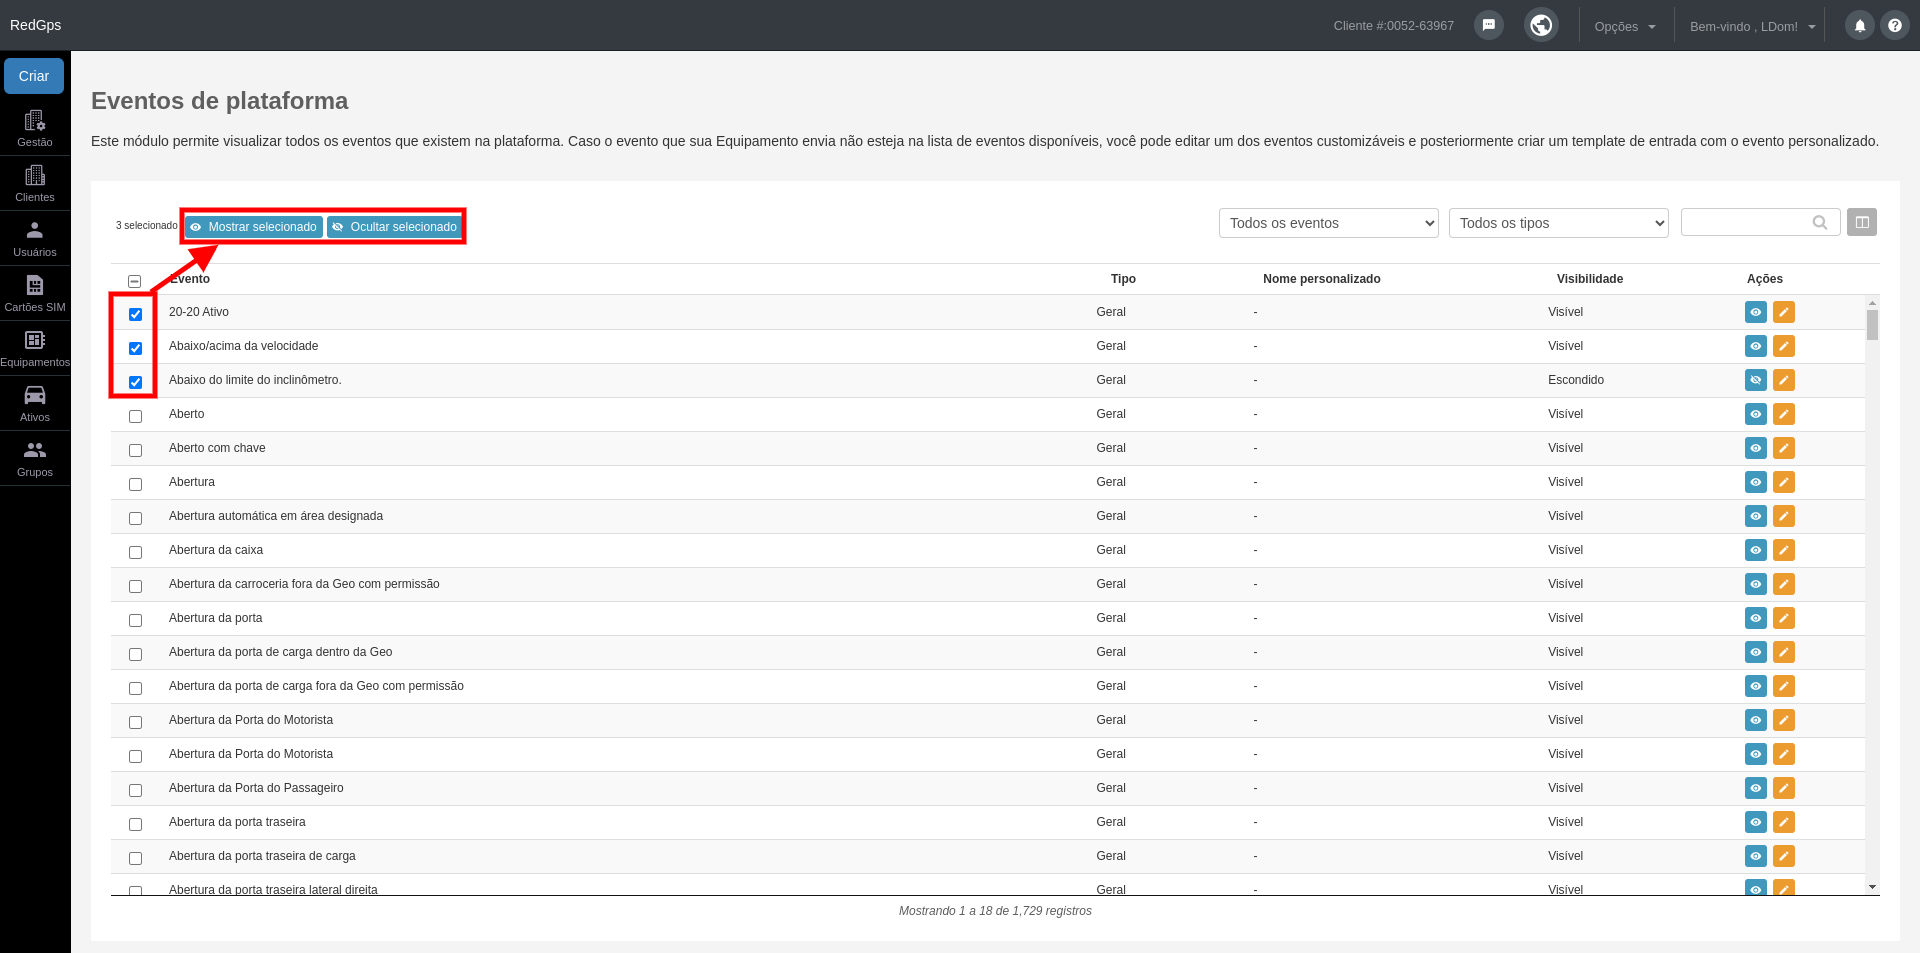Open the chat messages icon in top bar

click(x=1489, y=25)
